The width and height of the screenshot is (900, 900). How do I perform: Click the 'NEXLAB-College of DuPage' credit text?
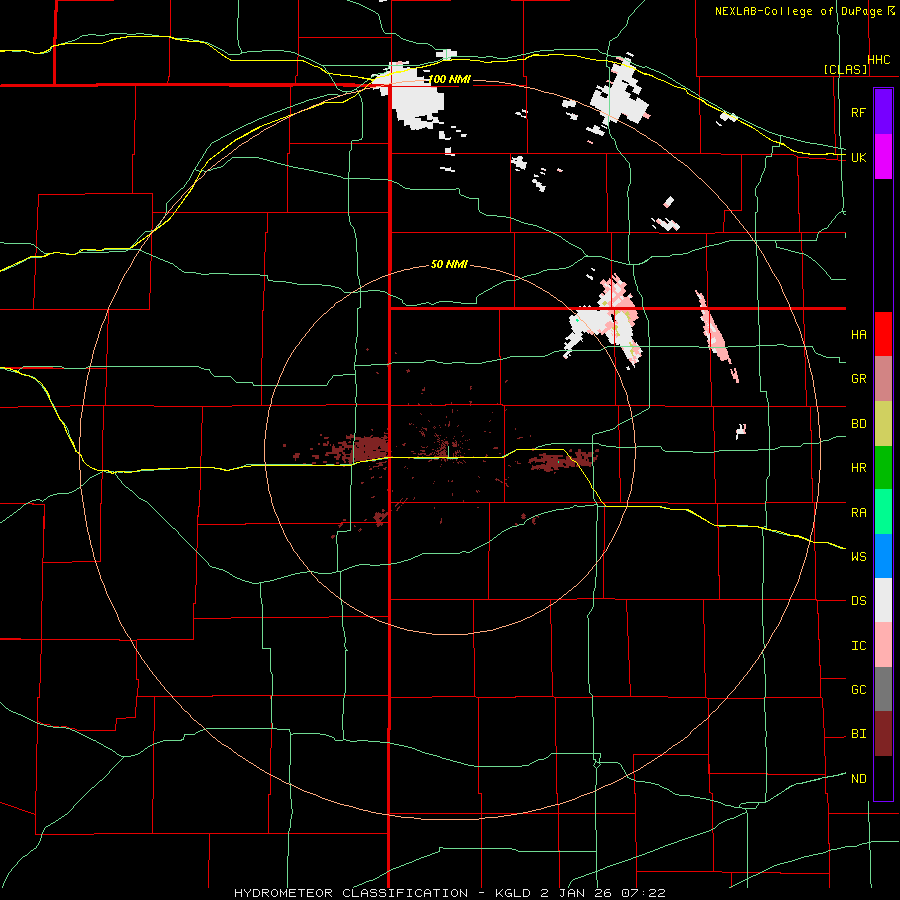tap(798, 11)
